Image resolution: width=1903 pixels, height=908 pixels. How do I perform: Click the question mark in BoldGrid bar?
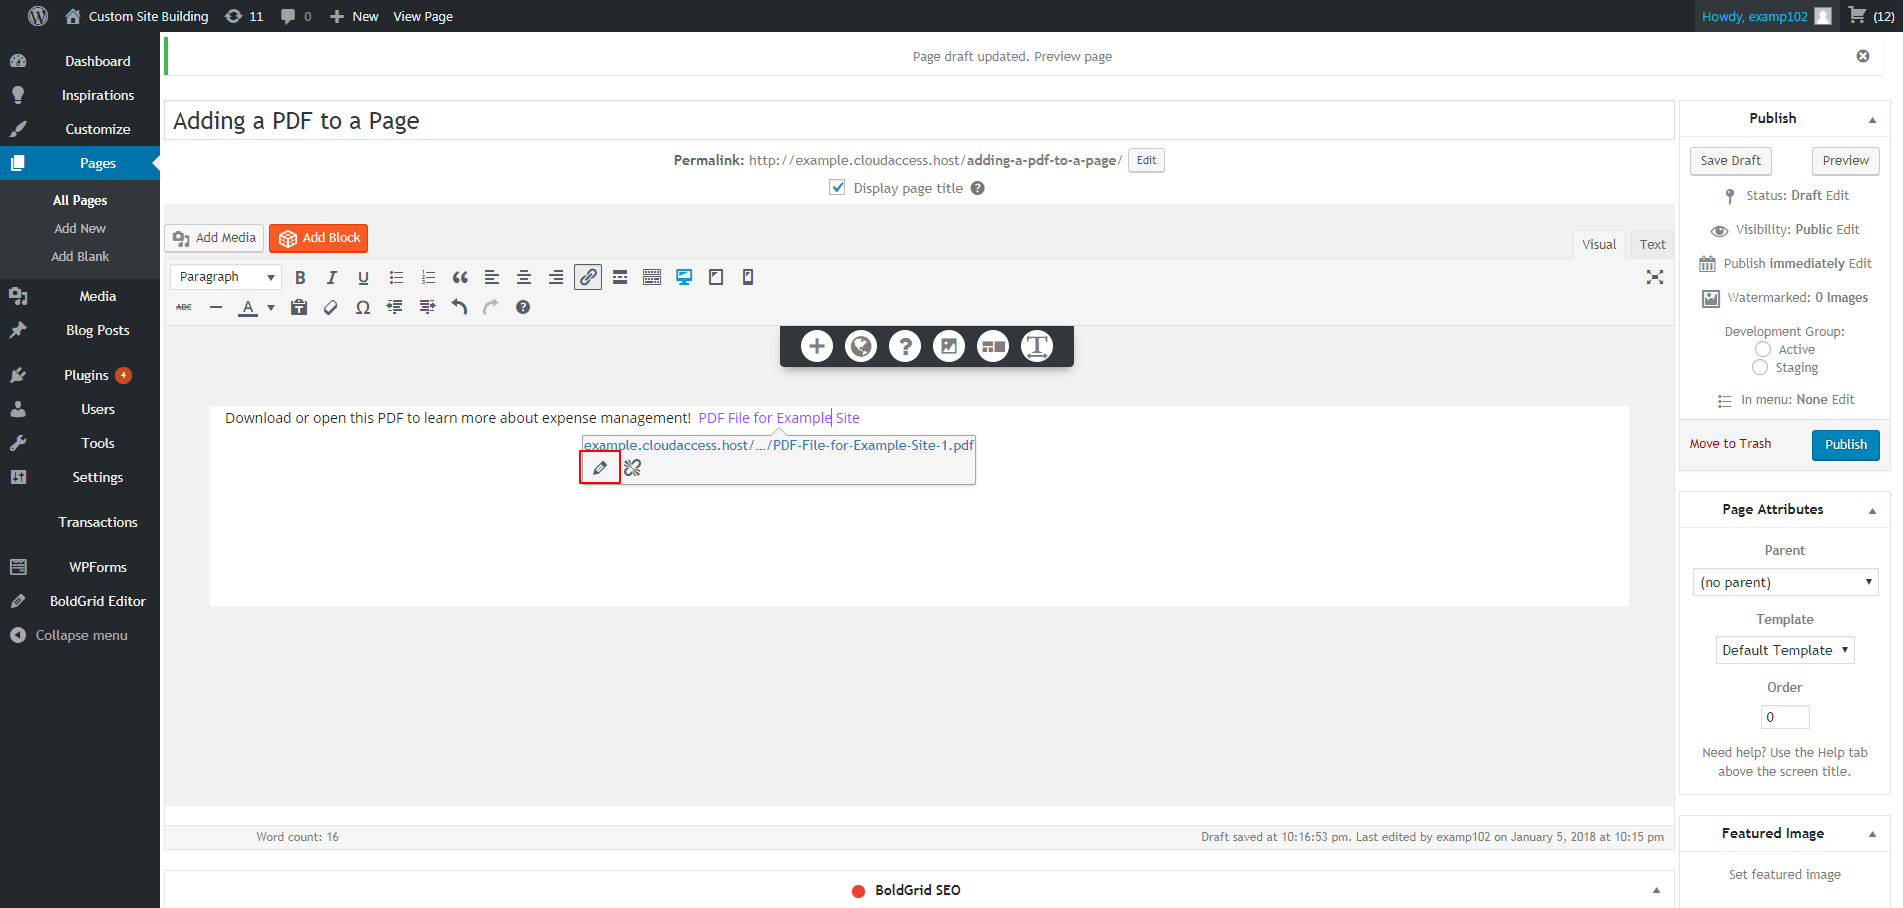[905, 346]
